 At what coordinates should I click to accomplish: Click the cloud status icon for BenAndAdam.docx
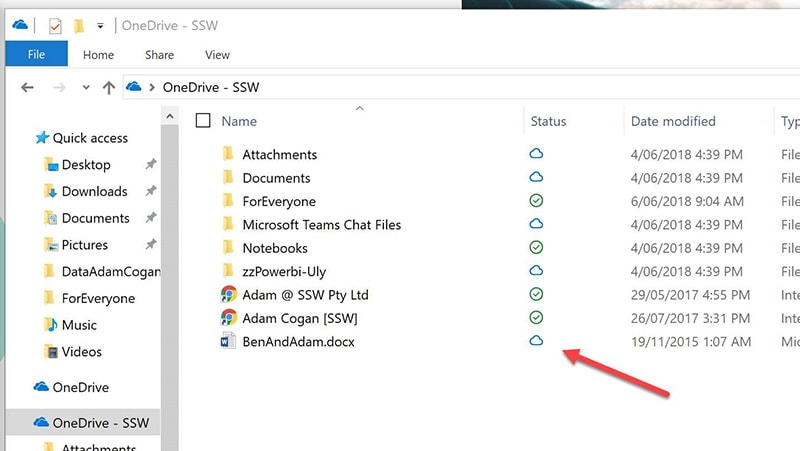coord(536,341)
